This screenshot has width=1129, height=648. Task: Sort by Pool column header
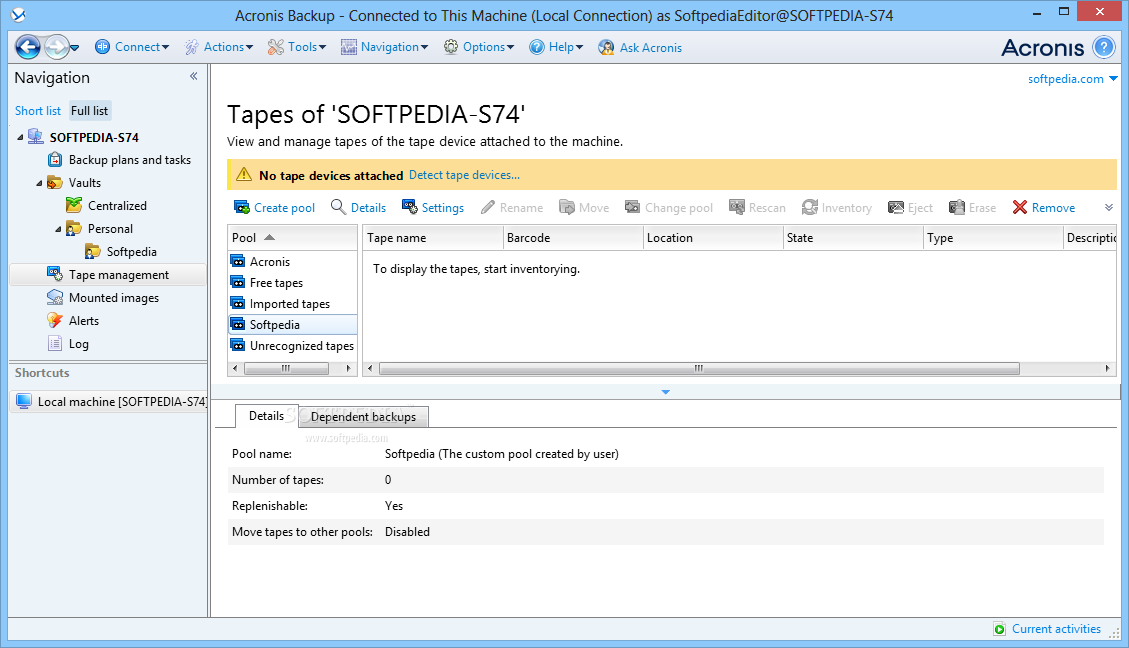click(292, 238)
